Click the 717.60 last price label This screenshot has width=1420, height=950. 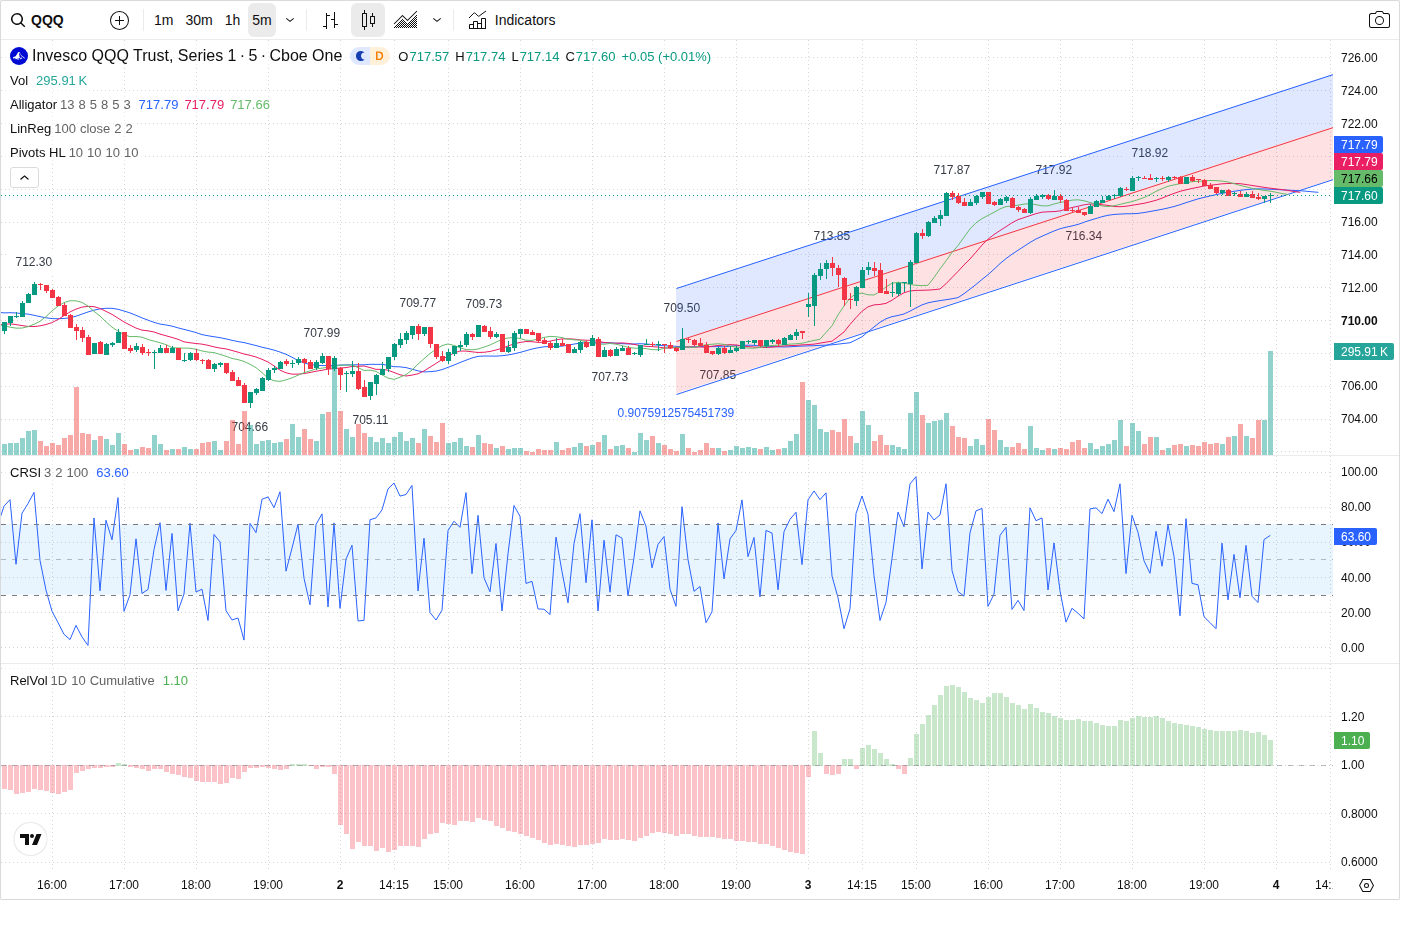tap(1358, 196)
